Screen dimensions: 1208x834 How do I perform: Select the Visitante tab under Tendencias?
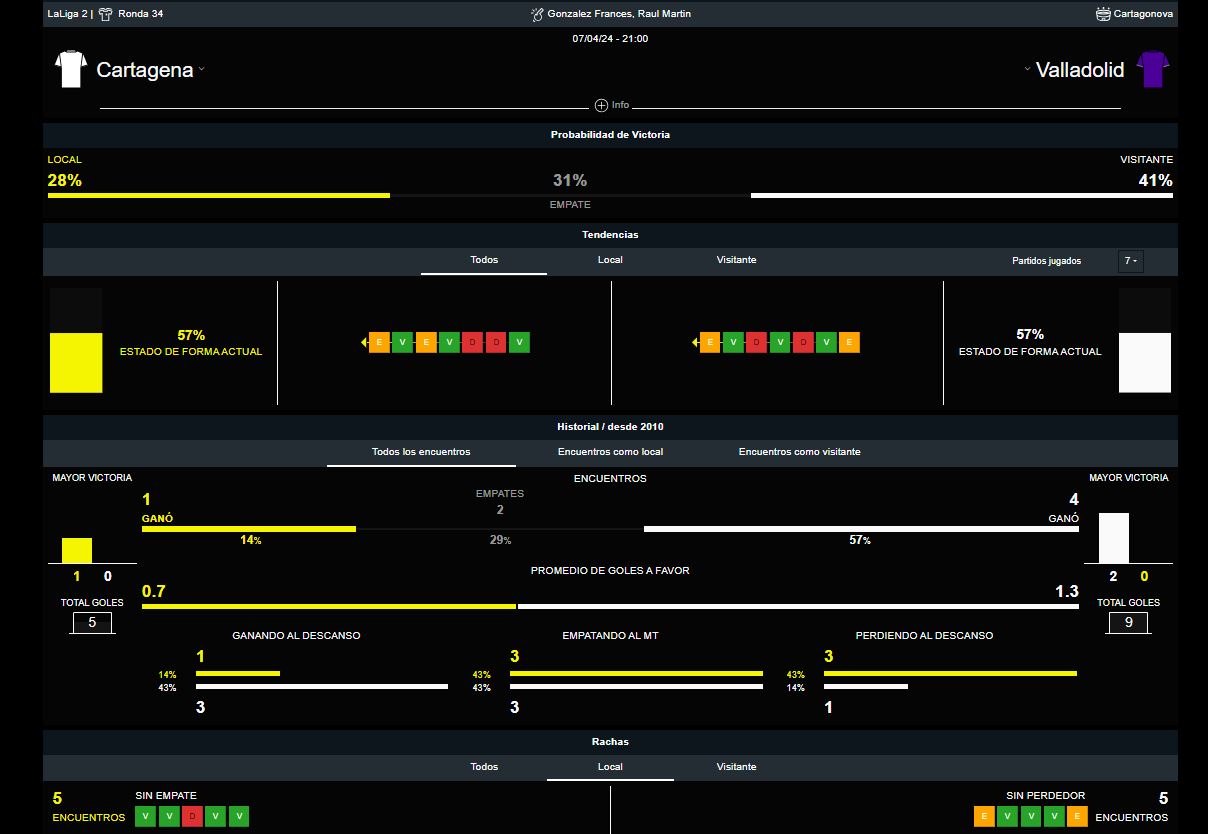pyautogui.click(x=736, y=260)
